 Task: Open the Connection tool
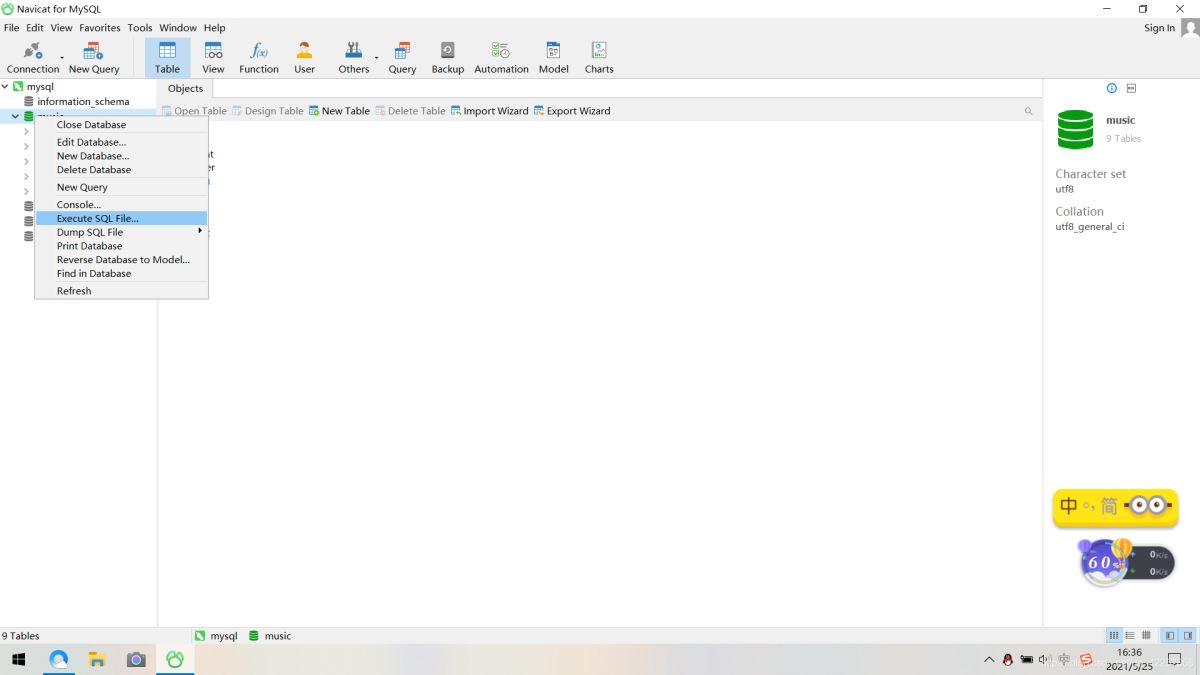pyautogui.click(x=33, y=58)
